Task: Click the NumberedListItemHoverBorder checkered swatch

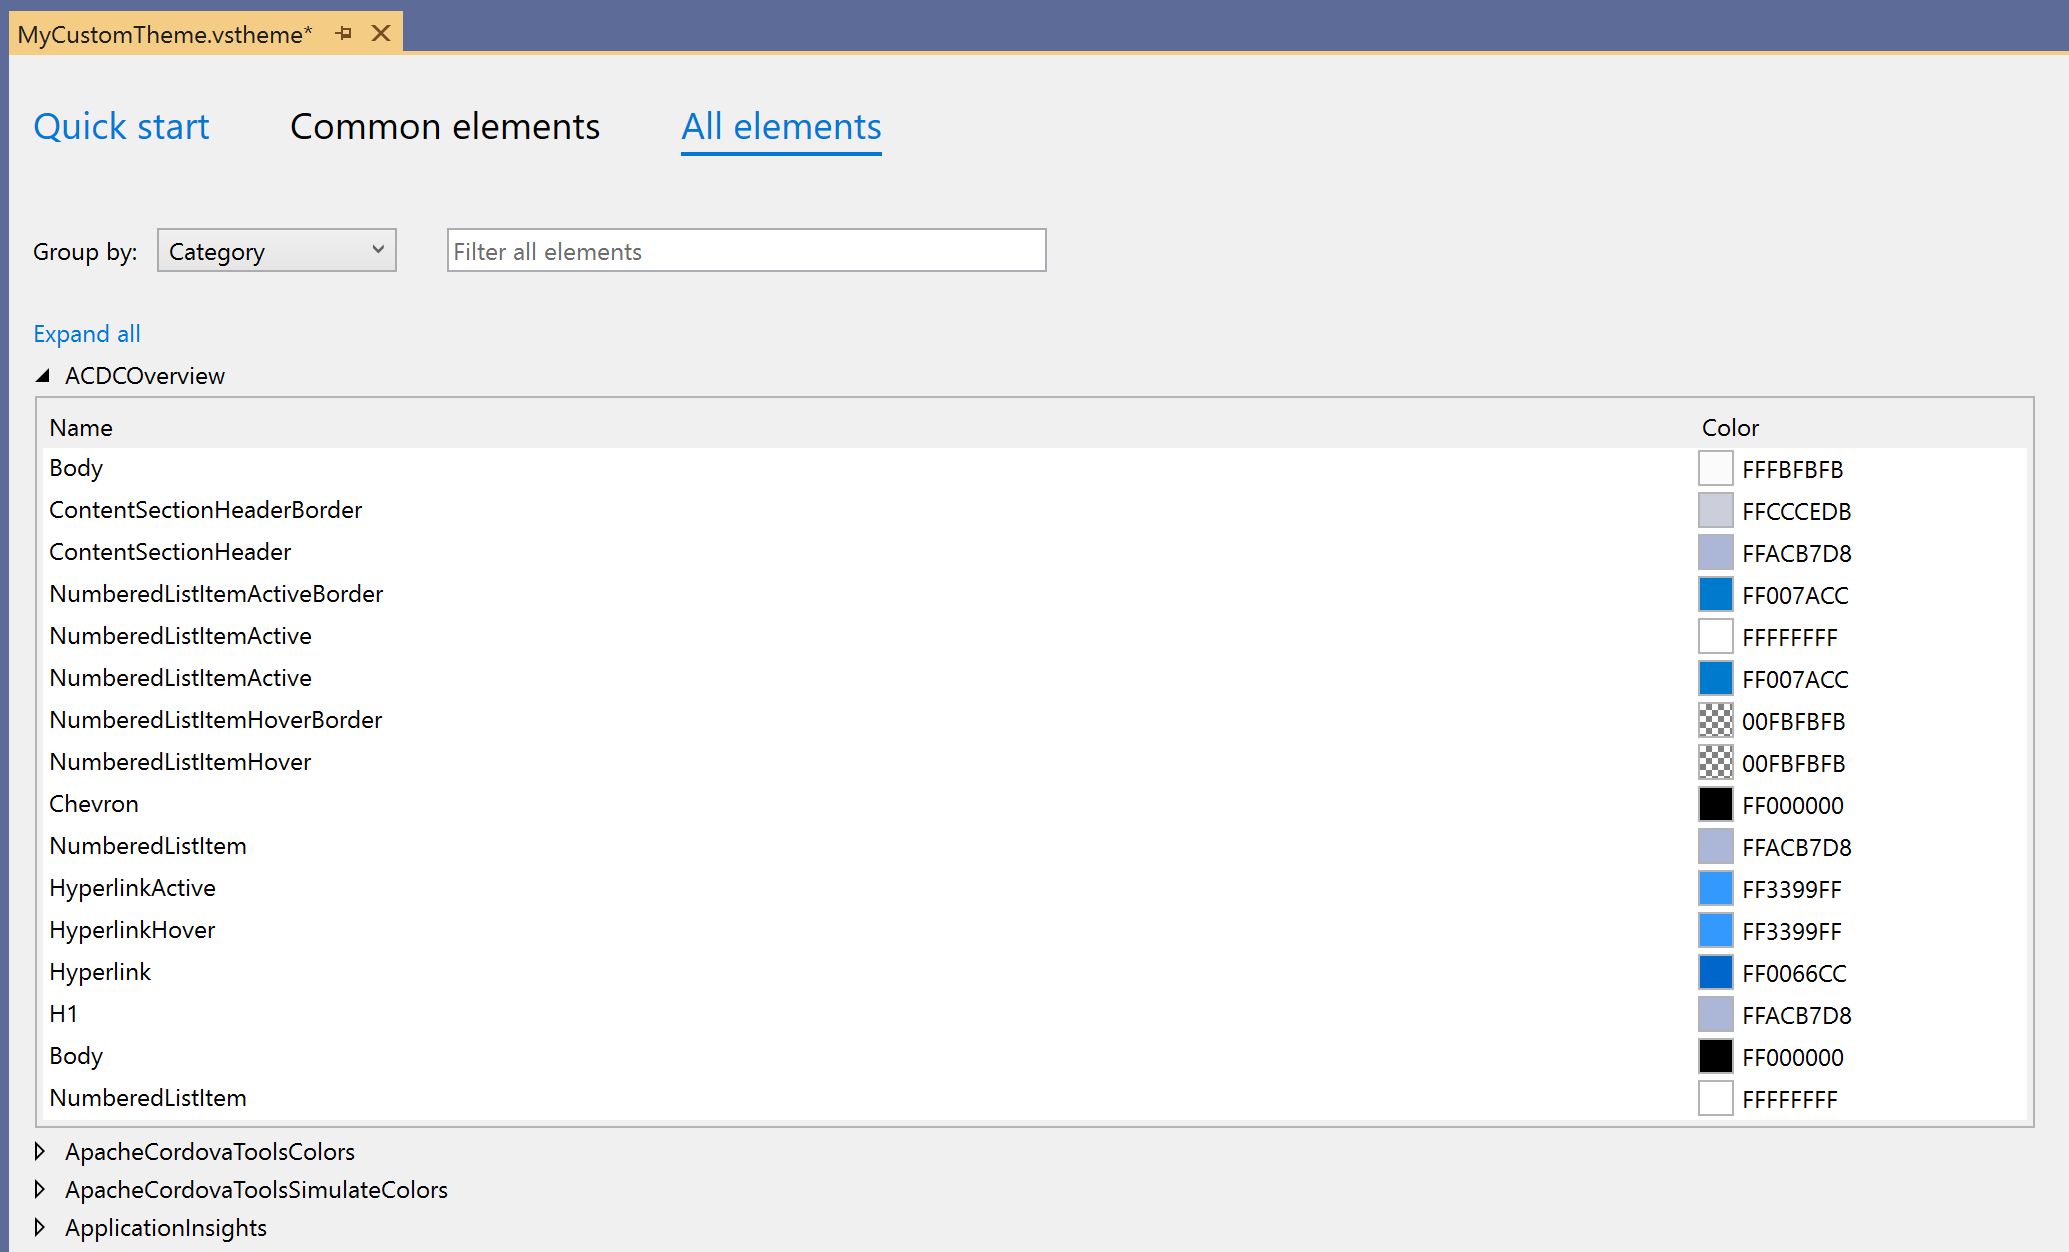Action: [1714, 720]
